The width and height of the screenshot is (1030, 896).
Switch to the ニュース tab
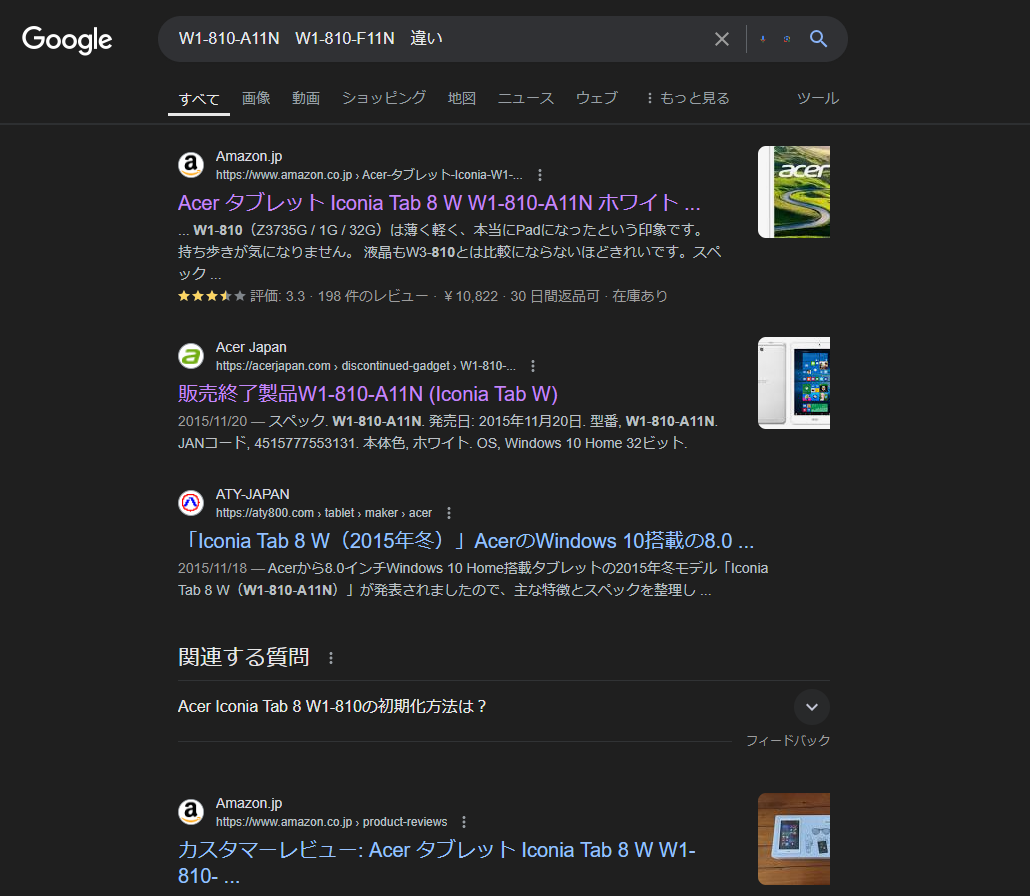(x=526, y=98)
